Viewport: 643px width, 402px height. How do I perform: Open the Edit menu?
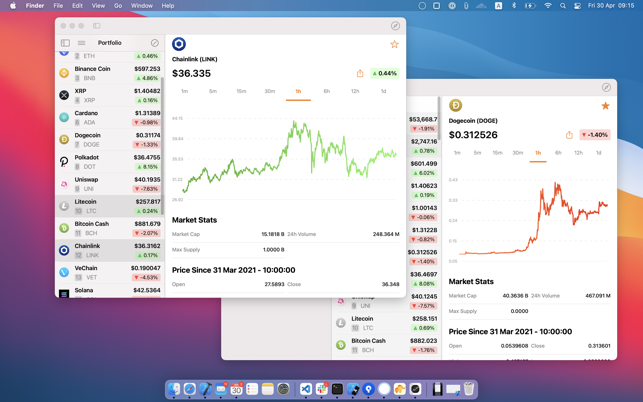tap(78, 6)
